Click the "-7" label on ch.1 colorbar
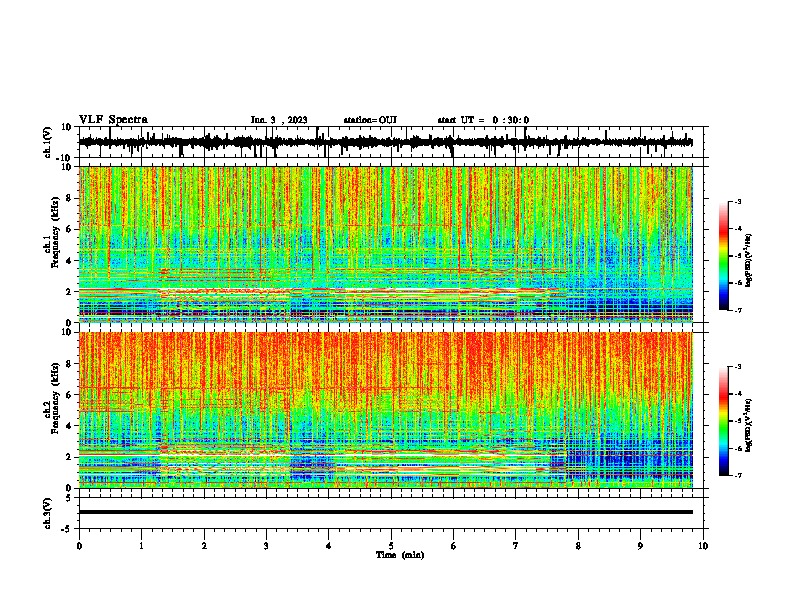 (x=737, y=310)
